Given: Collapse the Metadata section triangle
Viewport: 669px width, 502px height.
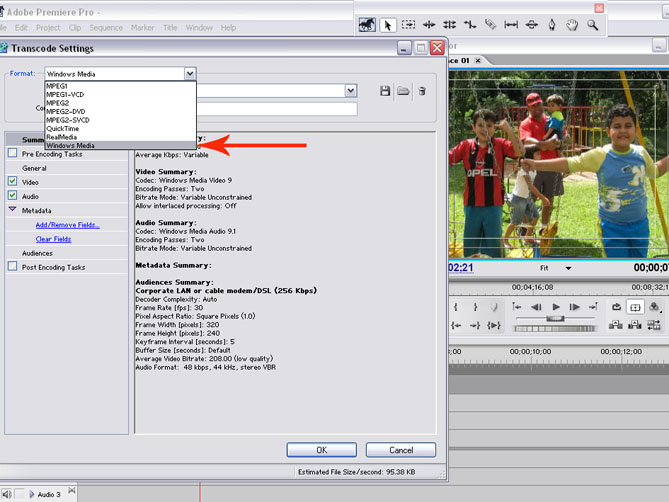Looking at the screenshot, I should pos(13,210).
